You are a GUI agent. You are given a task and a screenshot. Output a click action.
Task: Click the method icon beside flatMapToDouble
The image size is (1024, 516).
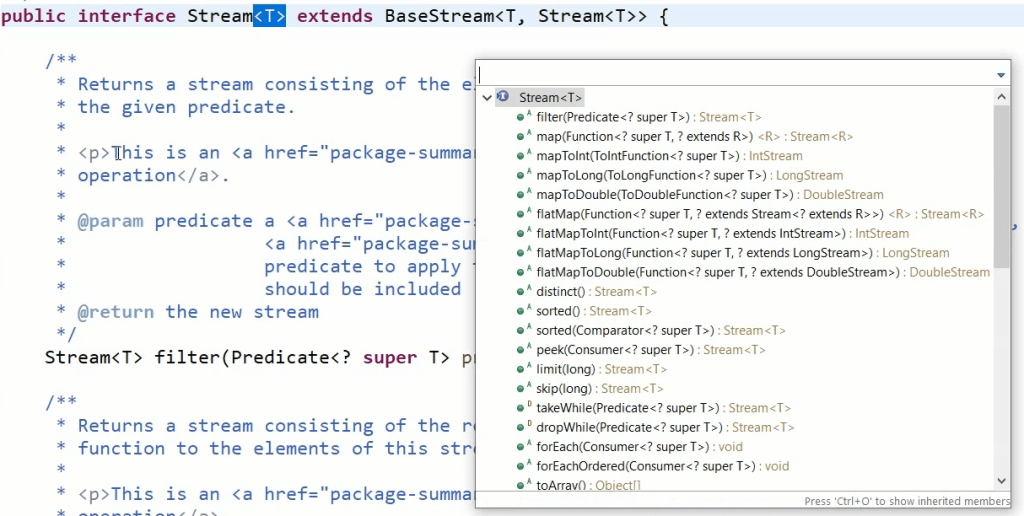click(x=524, y=272)
